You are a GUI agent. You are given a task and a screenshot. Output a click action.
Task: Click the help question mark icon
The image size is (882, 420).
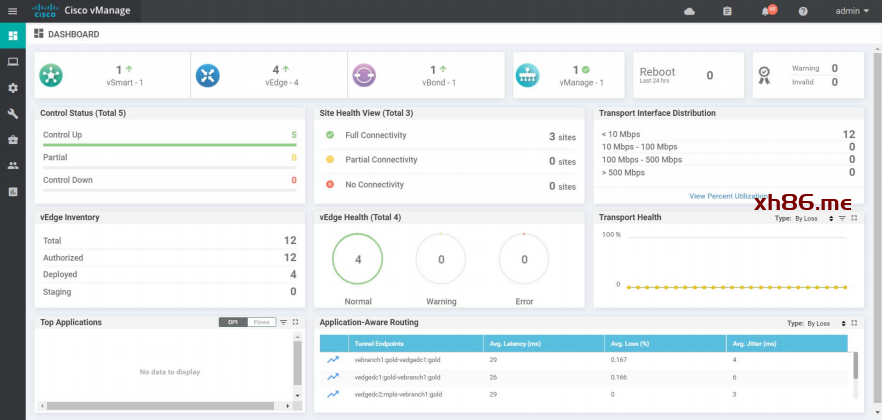(803, 11)
